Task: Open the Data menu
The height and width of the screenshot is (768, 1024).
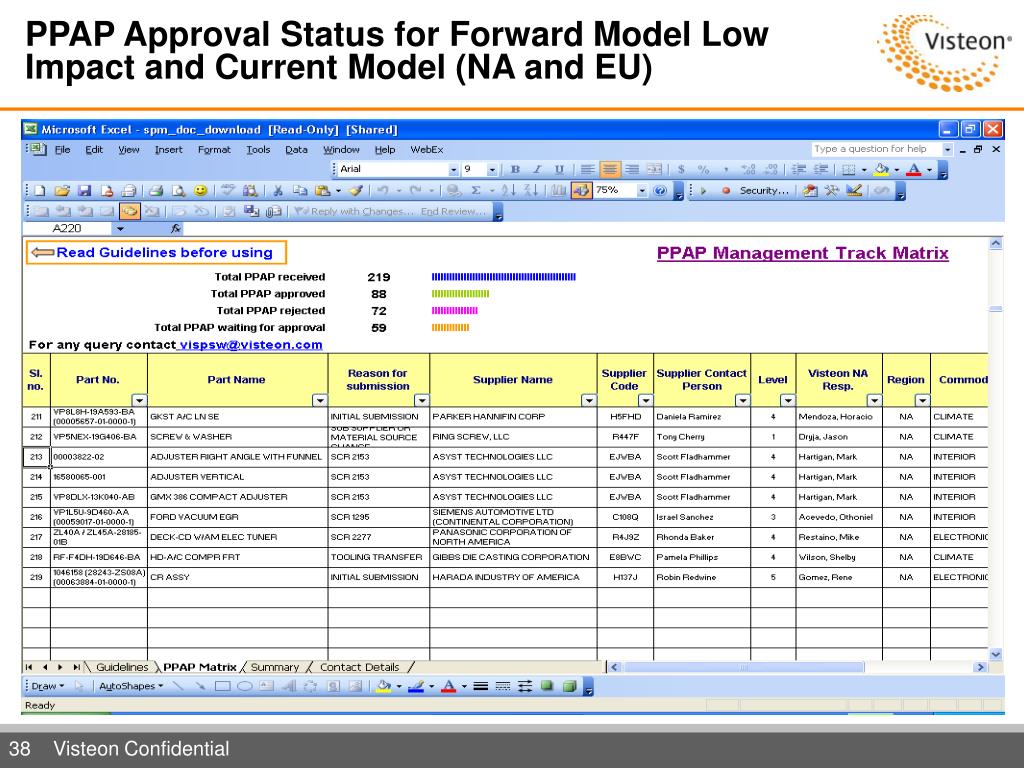Action: point(296,150)
